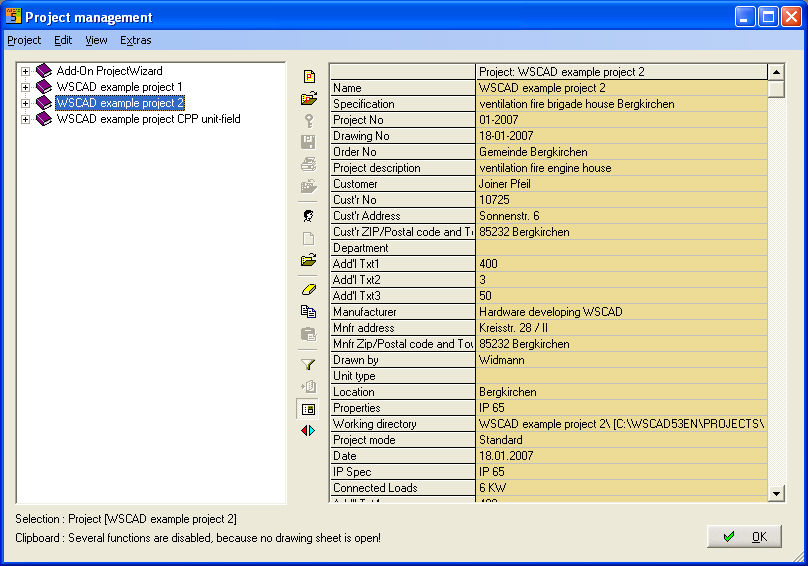Click the empty Department value cell

point(621,247)
